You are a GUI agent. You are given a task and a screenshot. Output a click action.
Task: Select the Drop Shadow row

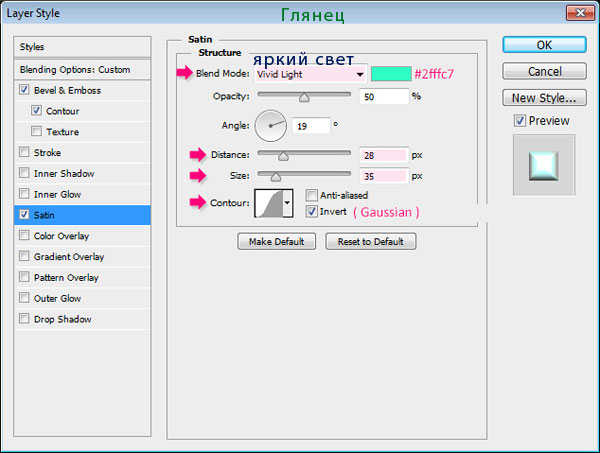pyautogui.click(x=82, y=319)
